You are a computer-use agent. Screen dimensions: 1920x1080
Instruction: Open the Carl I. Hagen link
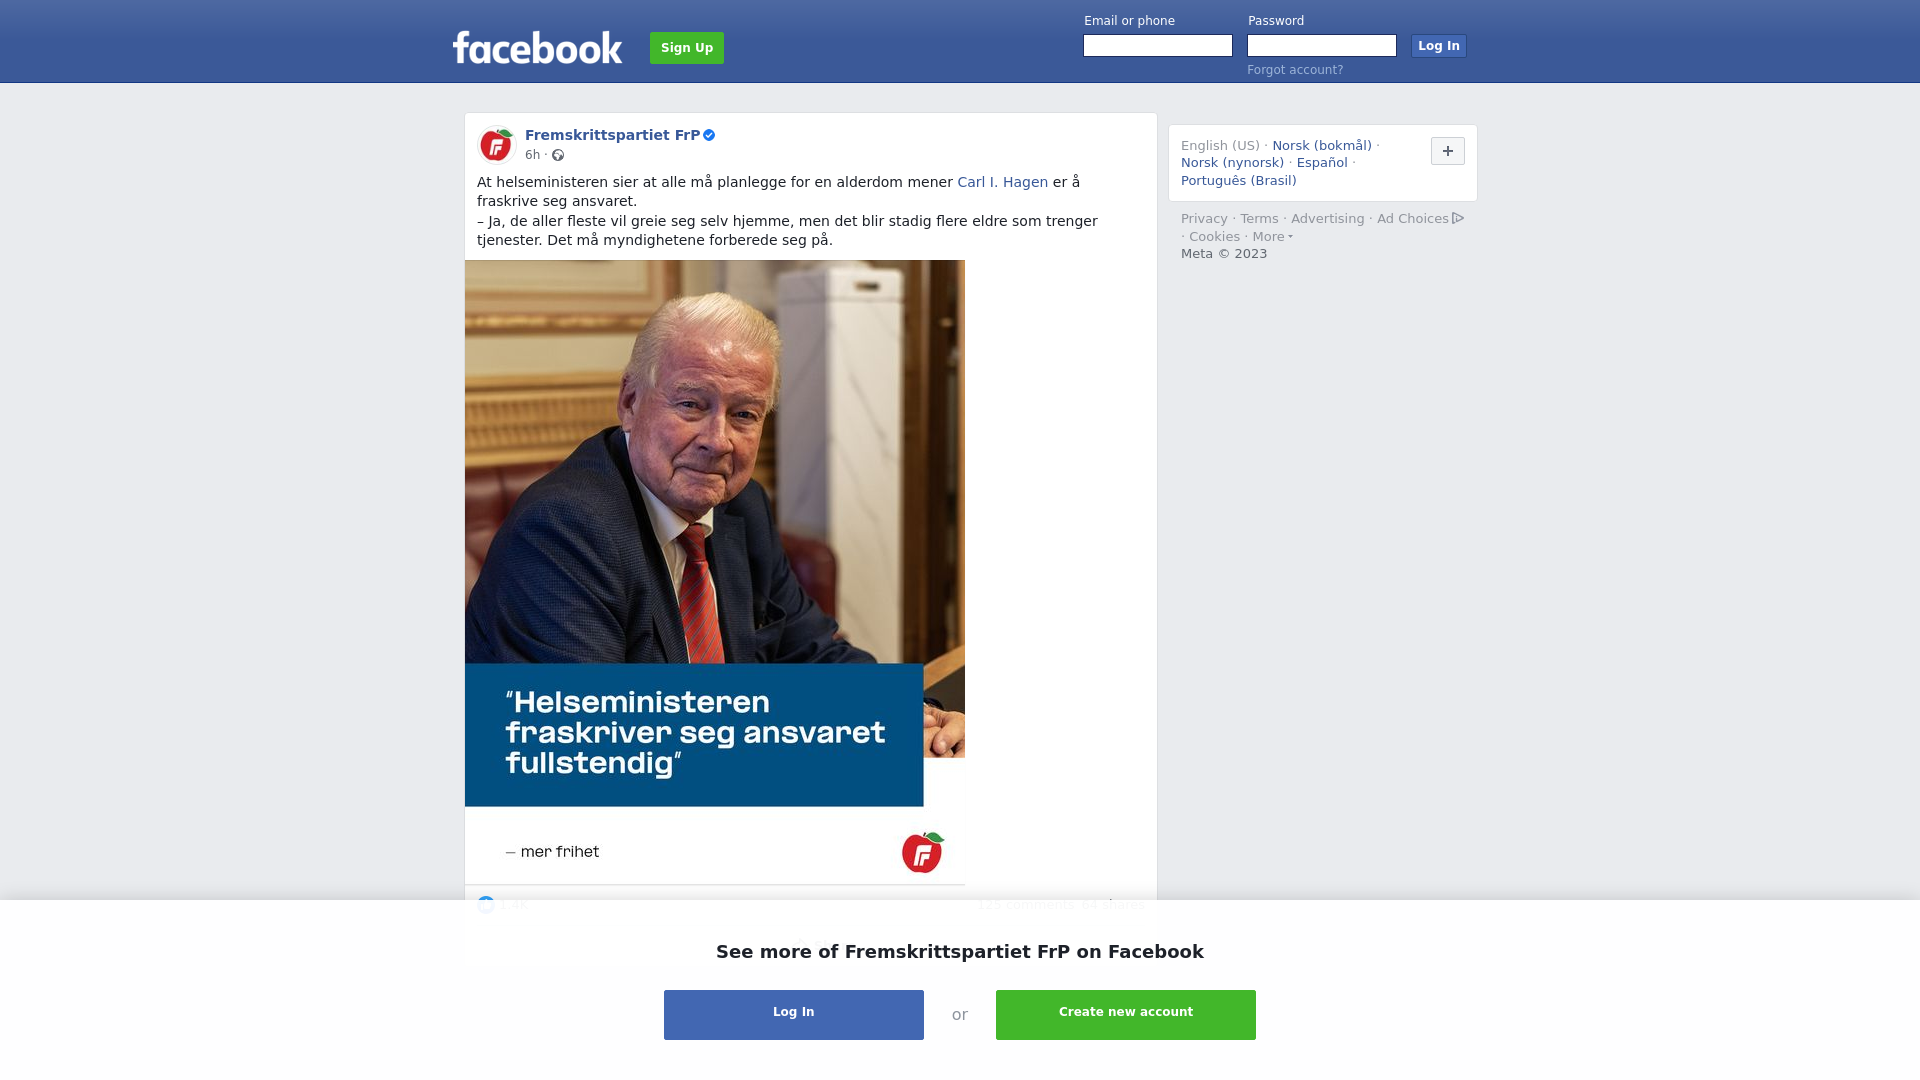click(x=1002, y=182)
